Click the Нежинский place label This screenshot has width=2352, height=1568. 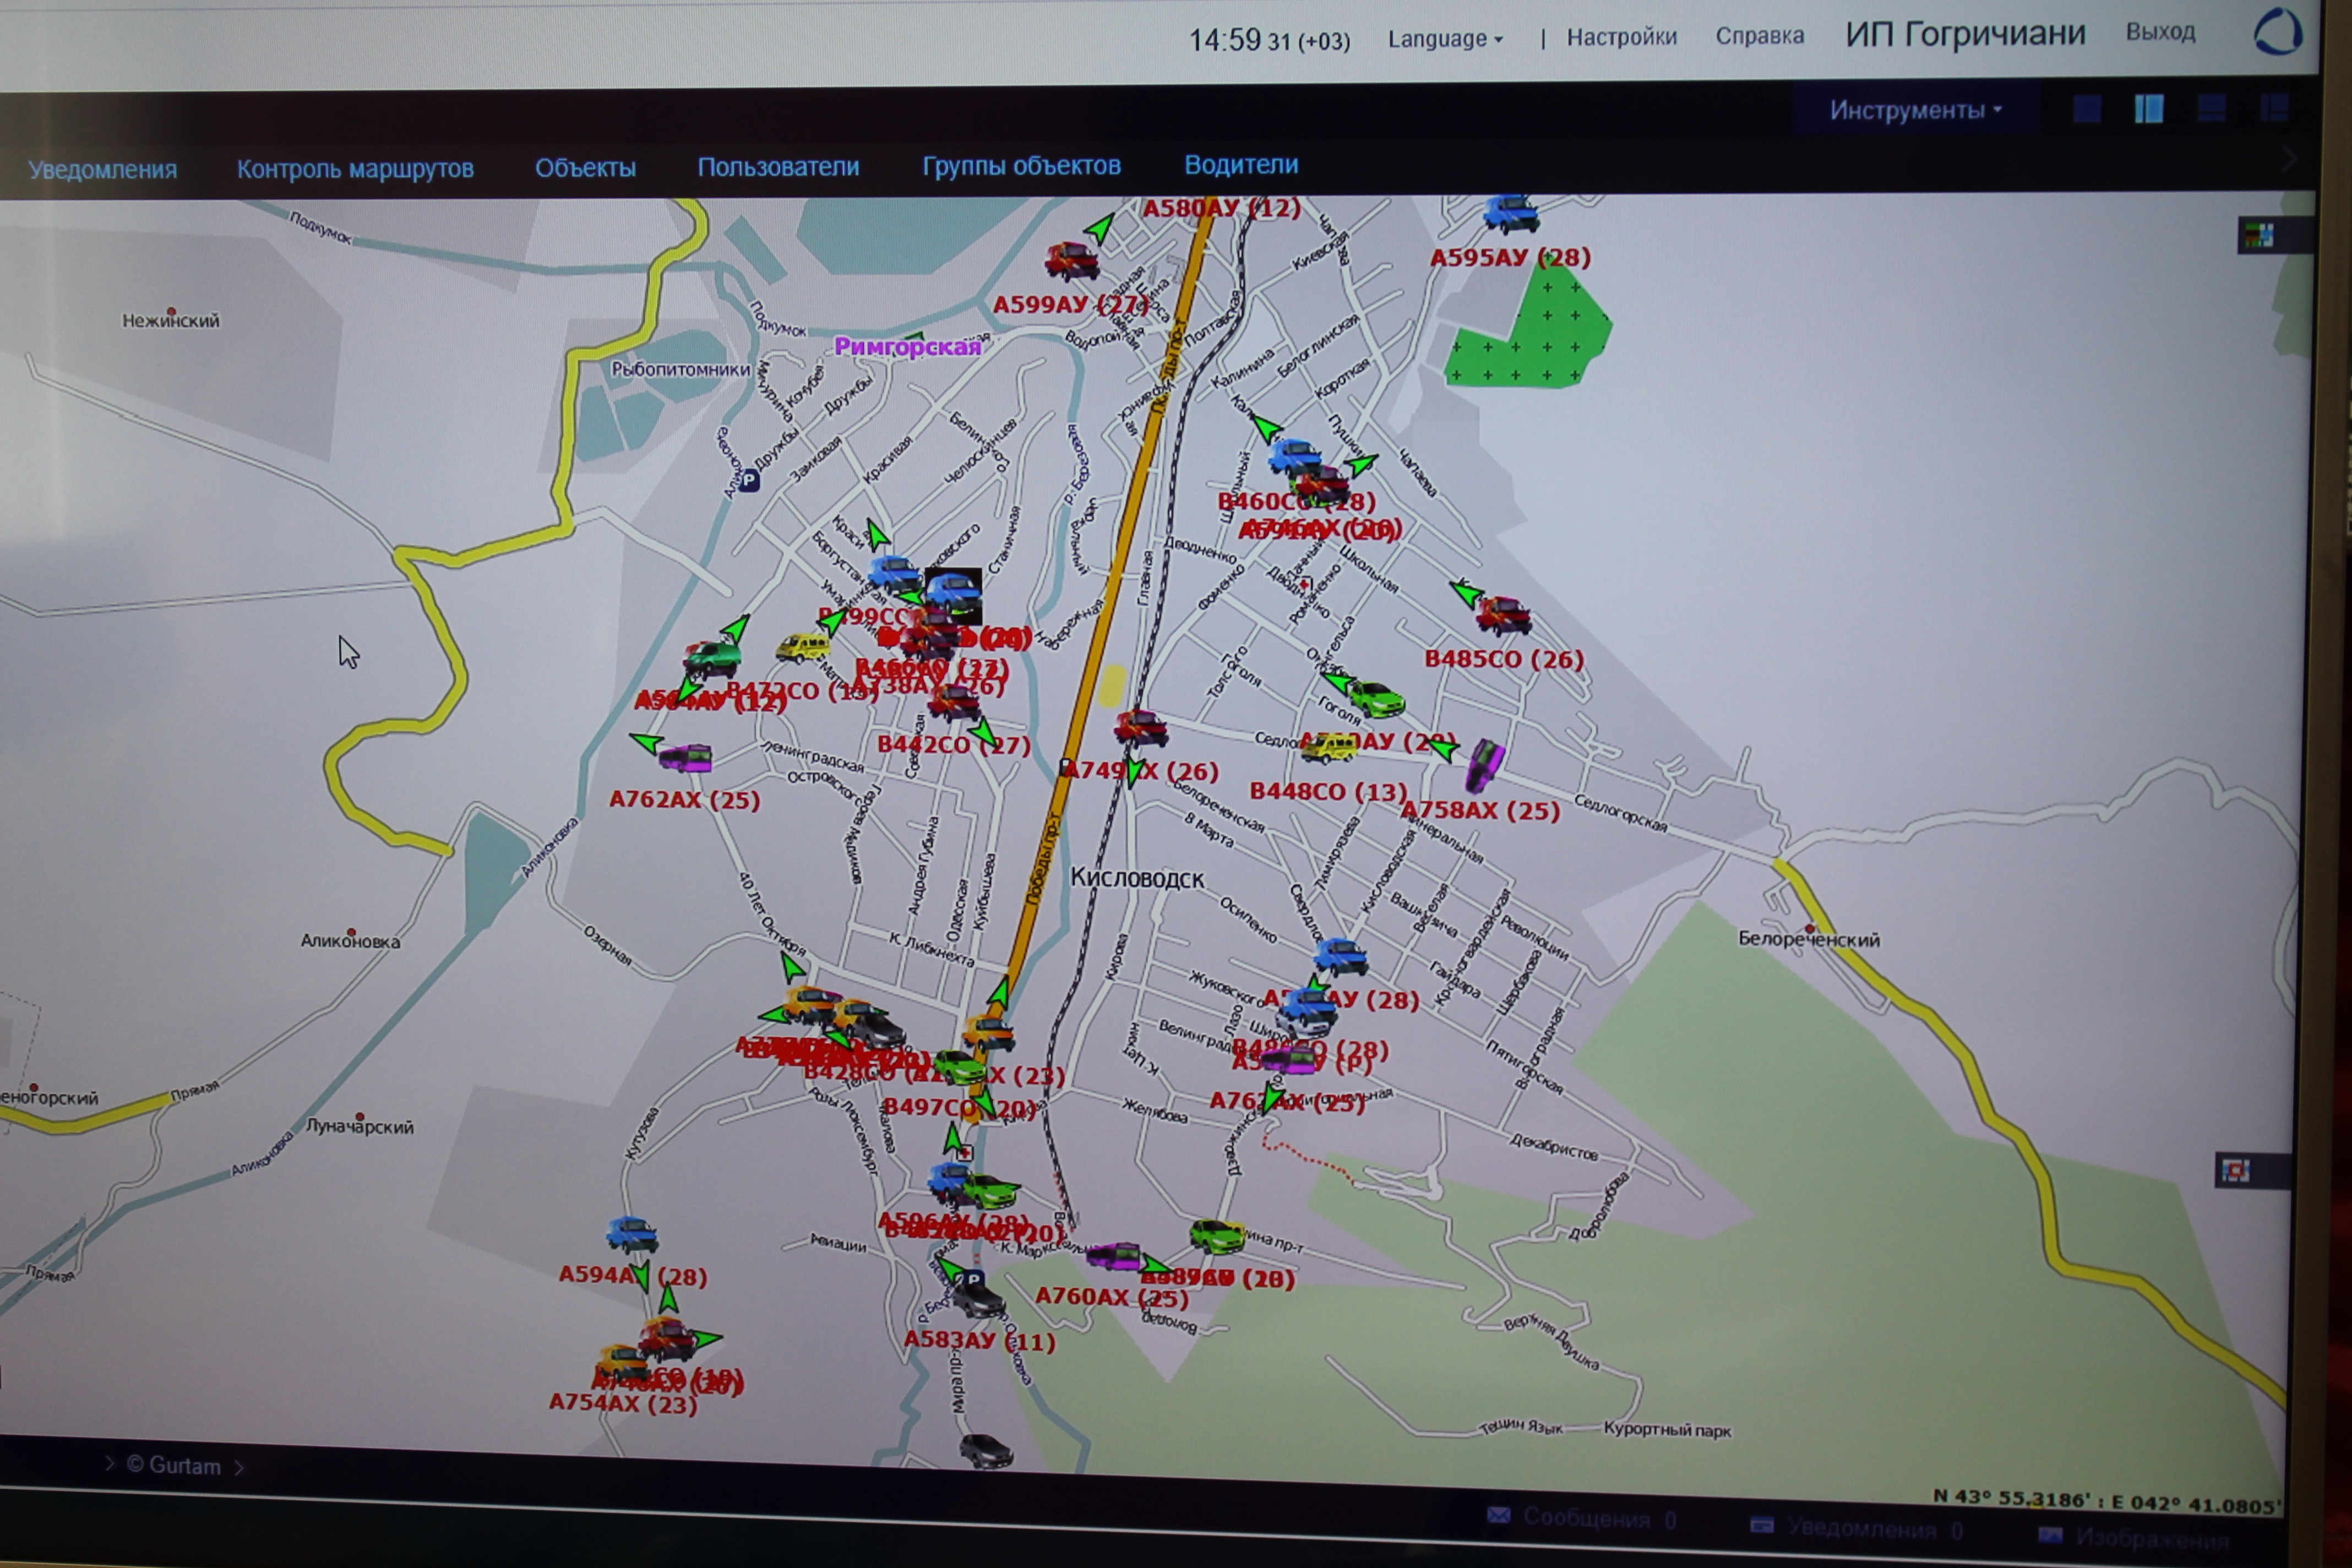pyautogui.click(x=171, y=321)
